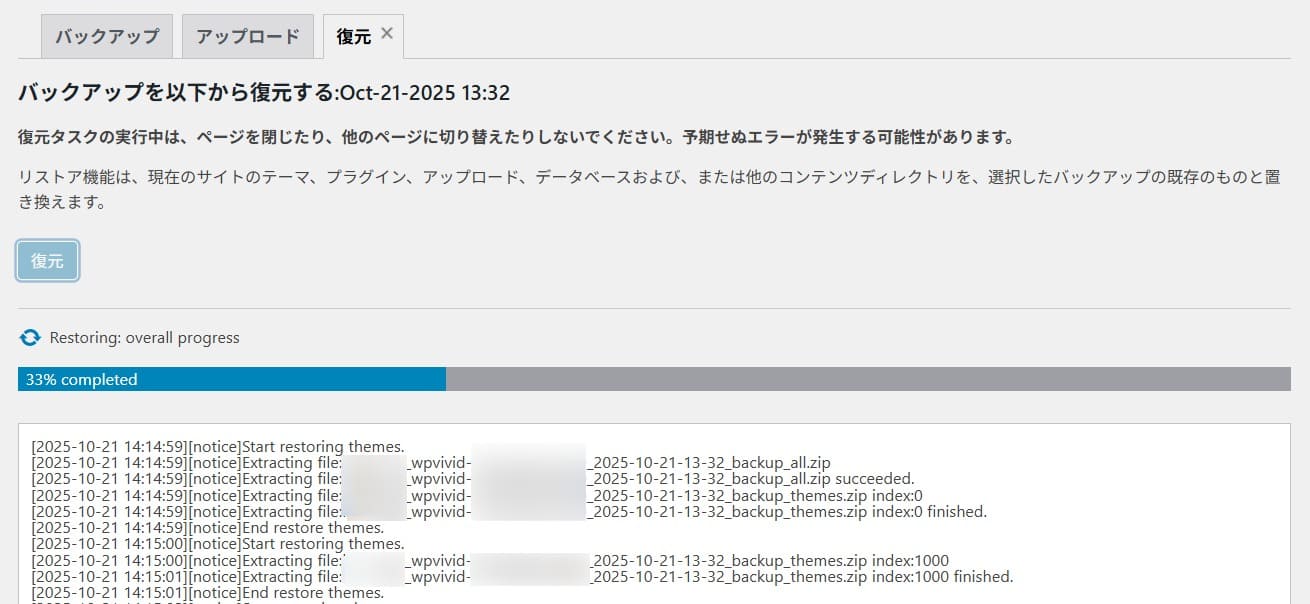Screen dimensions: 1310x604
Task: Click the bold warning text about closing page
Action: click(x=516, y=137)
